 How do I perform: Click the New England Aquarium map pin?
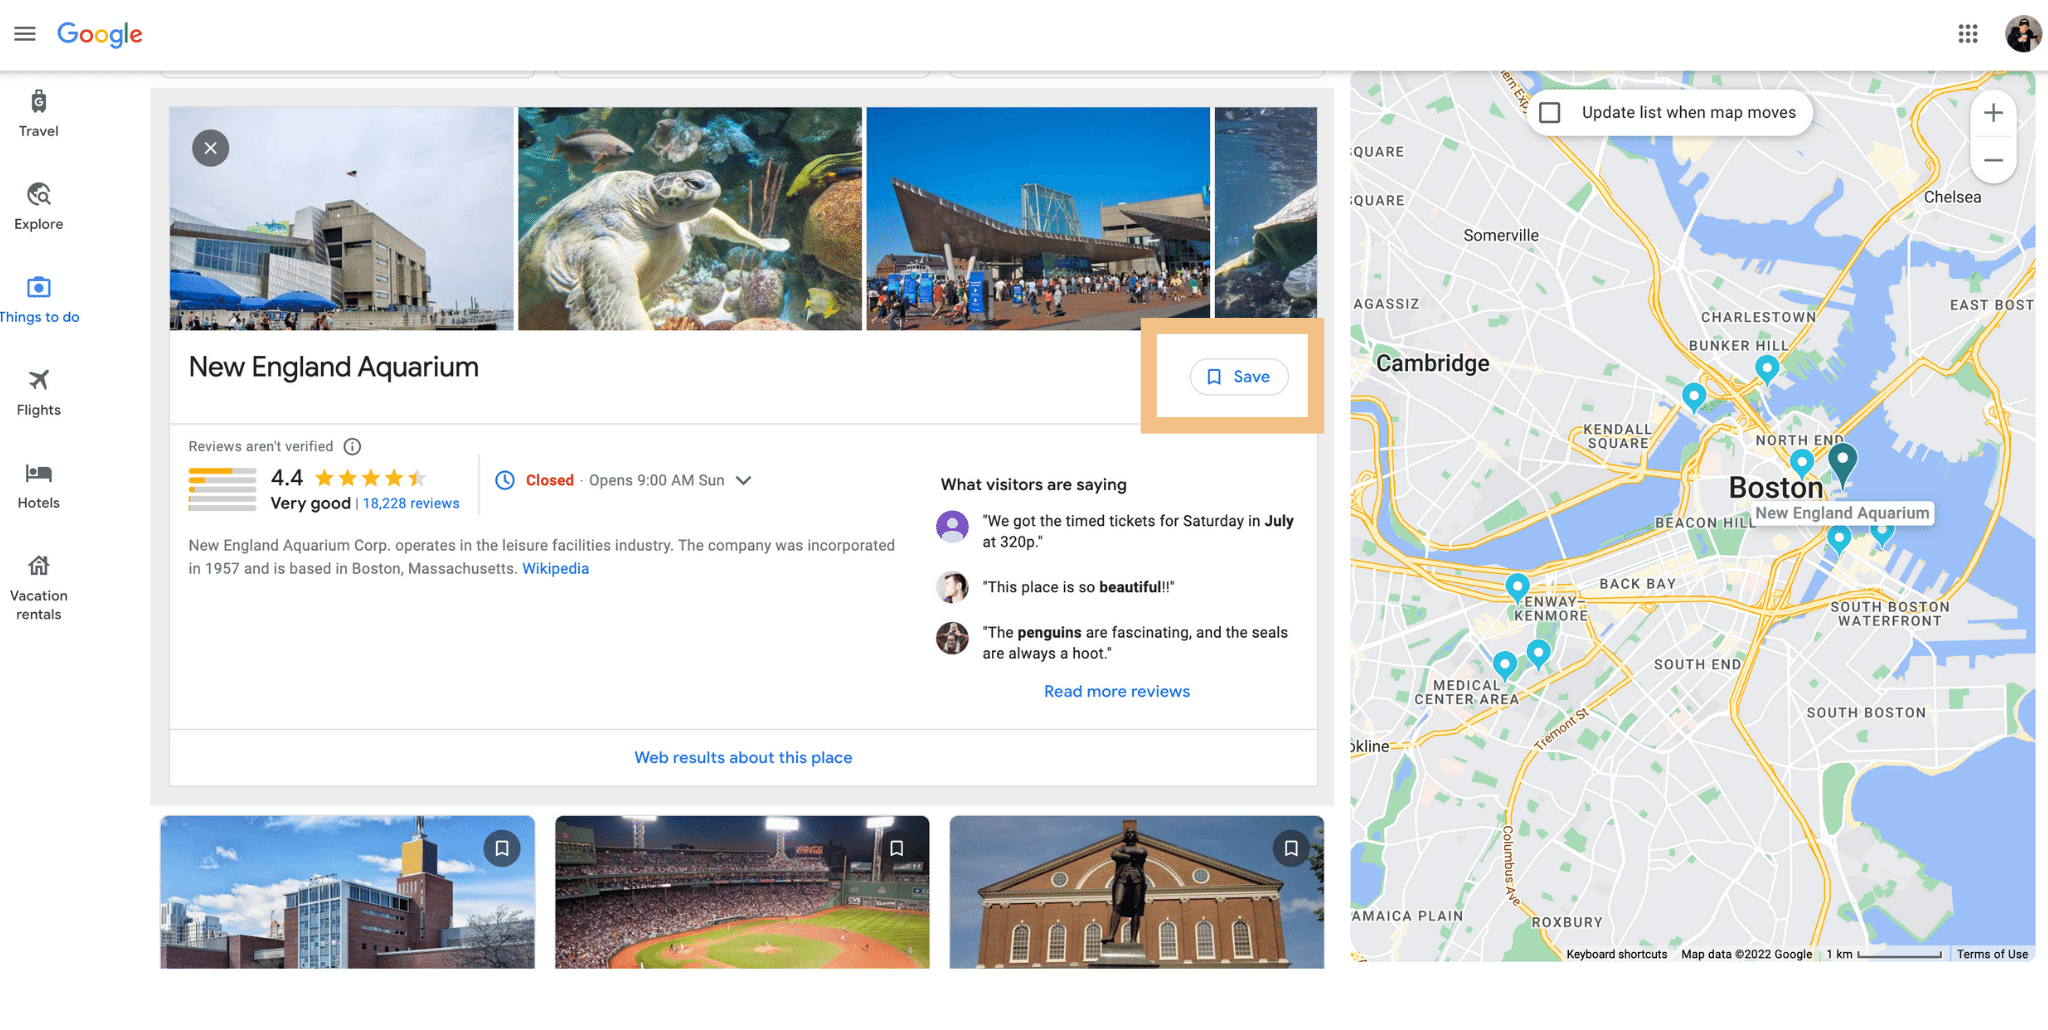pyautogui.click(x=1842, y=462)
